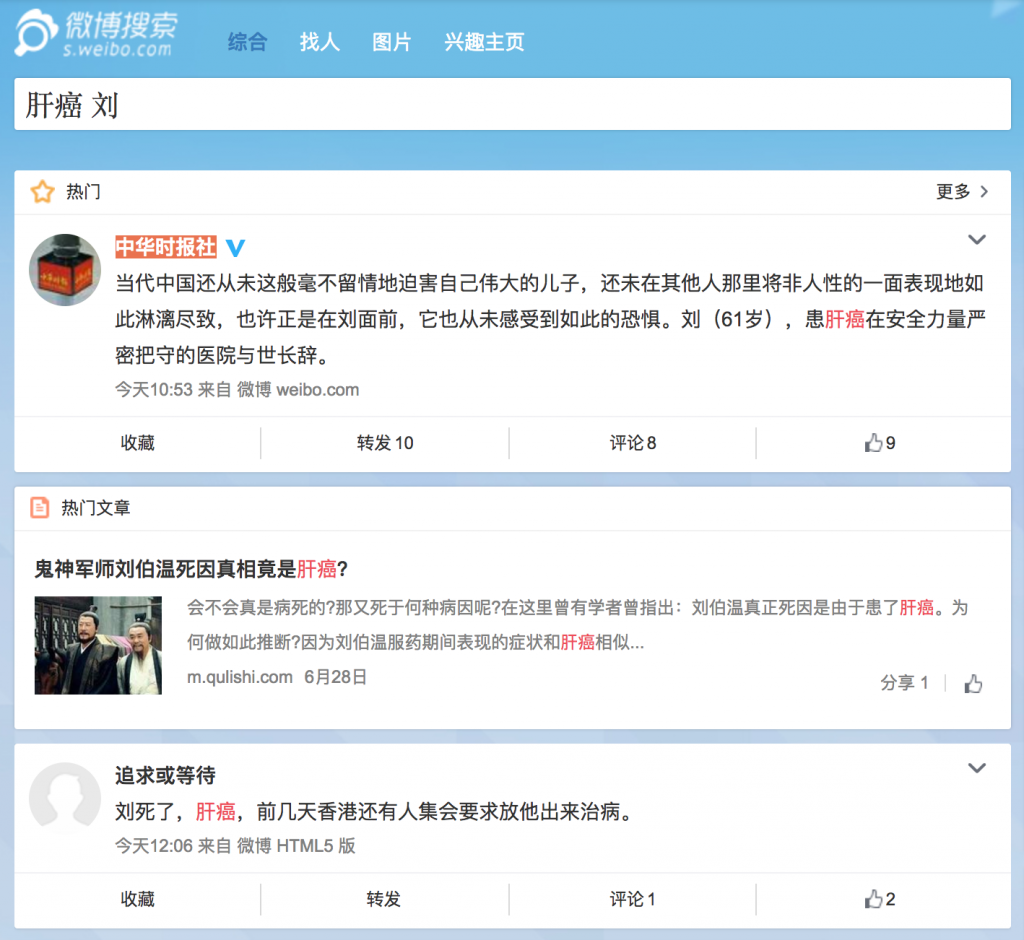Switch to the 图片 tab
Viewport: 1024px width, 940px height.
tap(390, 43)
